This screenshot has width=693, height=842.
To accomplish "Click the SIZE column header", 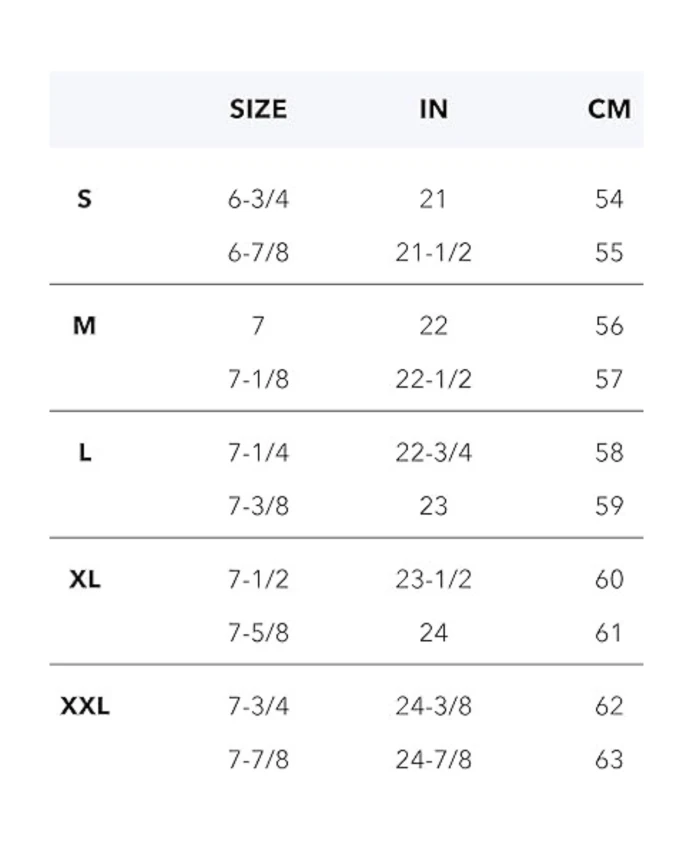I will tap(258, 109).
